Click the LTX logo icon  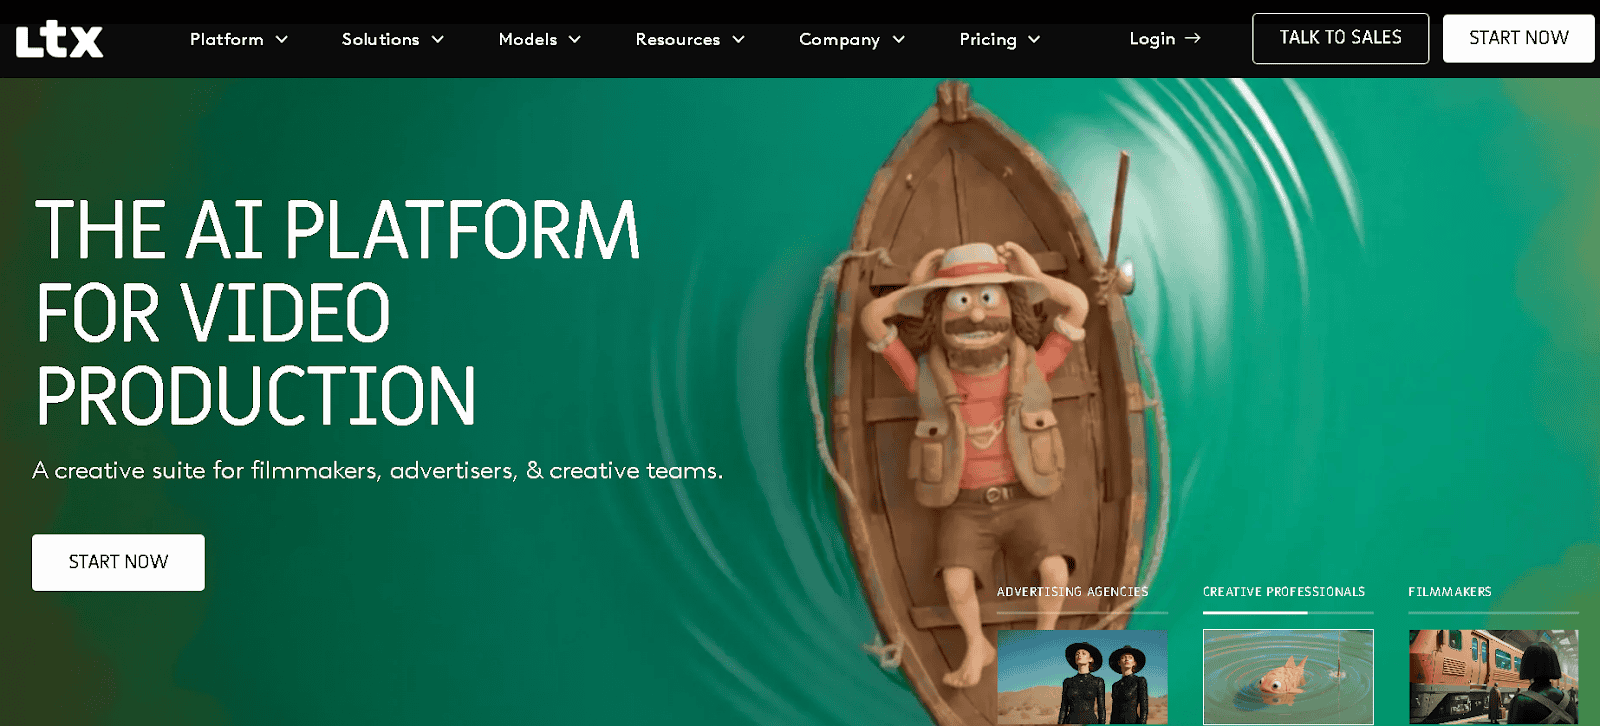click(60, 40)
